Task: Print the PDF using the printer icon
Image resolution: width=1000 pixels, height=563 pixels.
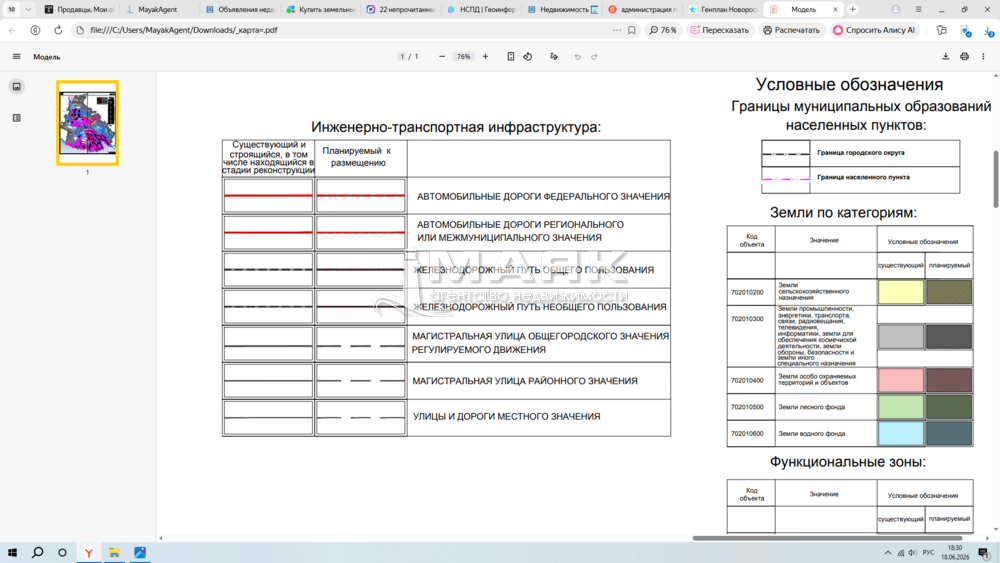Action: [x=964, y=57]
